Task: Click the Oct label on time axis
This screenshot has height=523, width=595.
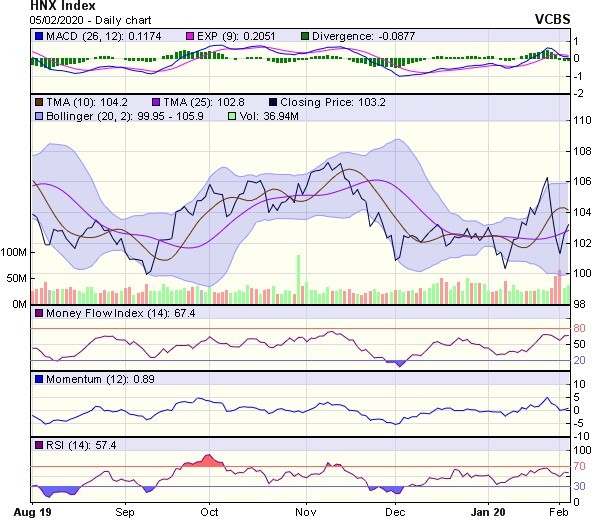Action: pyautogui.click(x=209, y=512)
